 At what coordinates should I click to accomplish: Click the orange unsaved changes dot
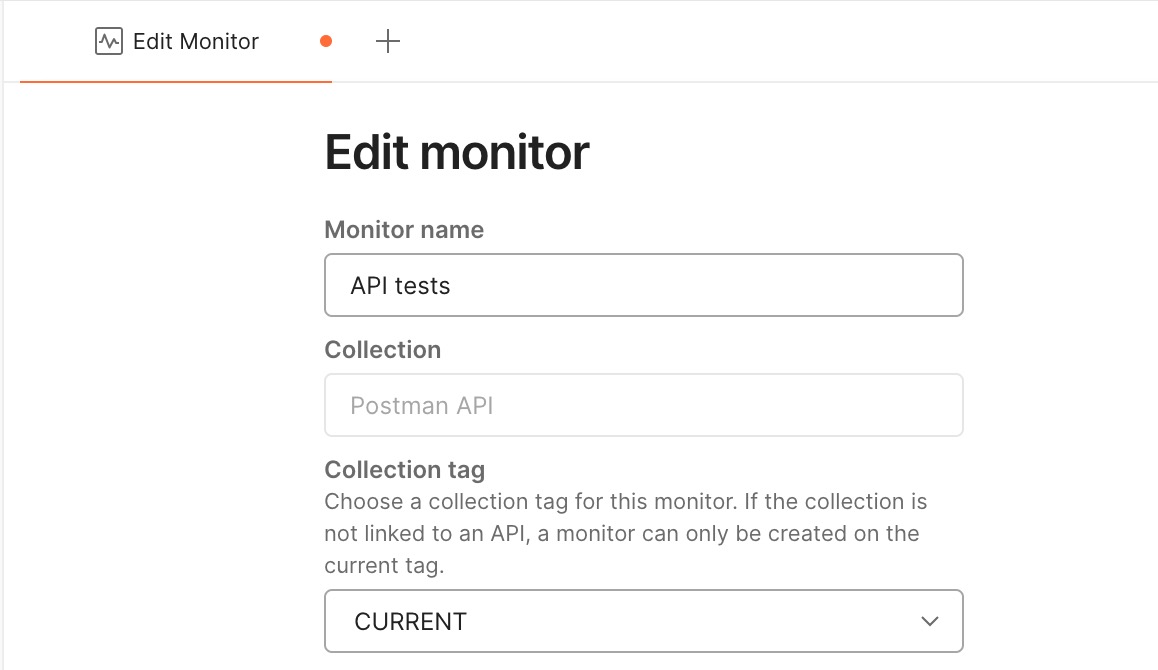click(325, 41)
